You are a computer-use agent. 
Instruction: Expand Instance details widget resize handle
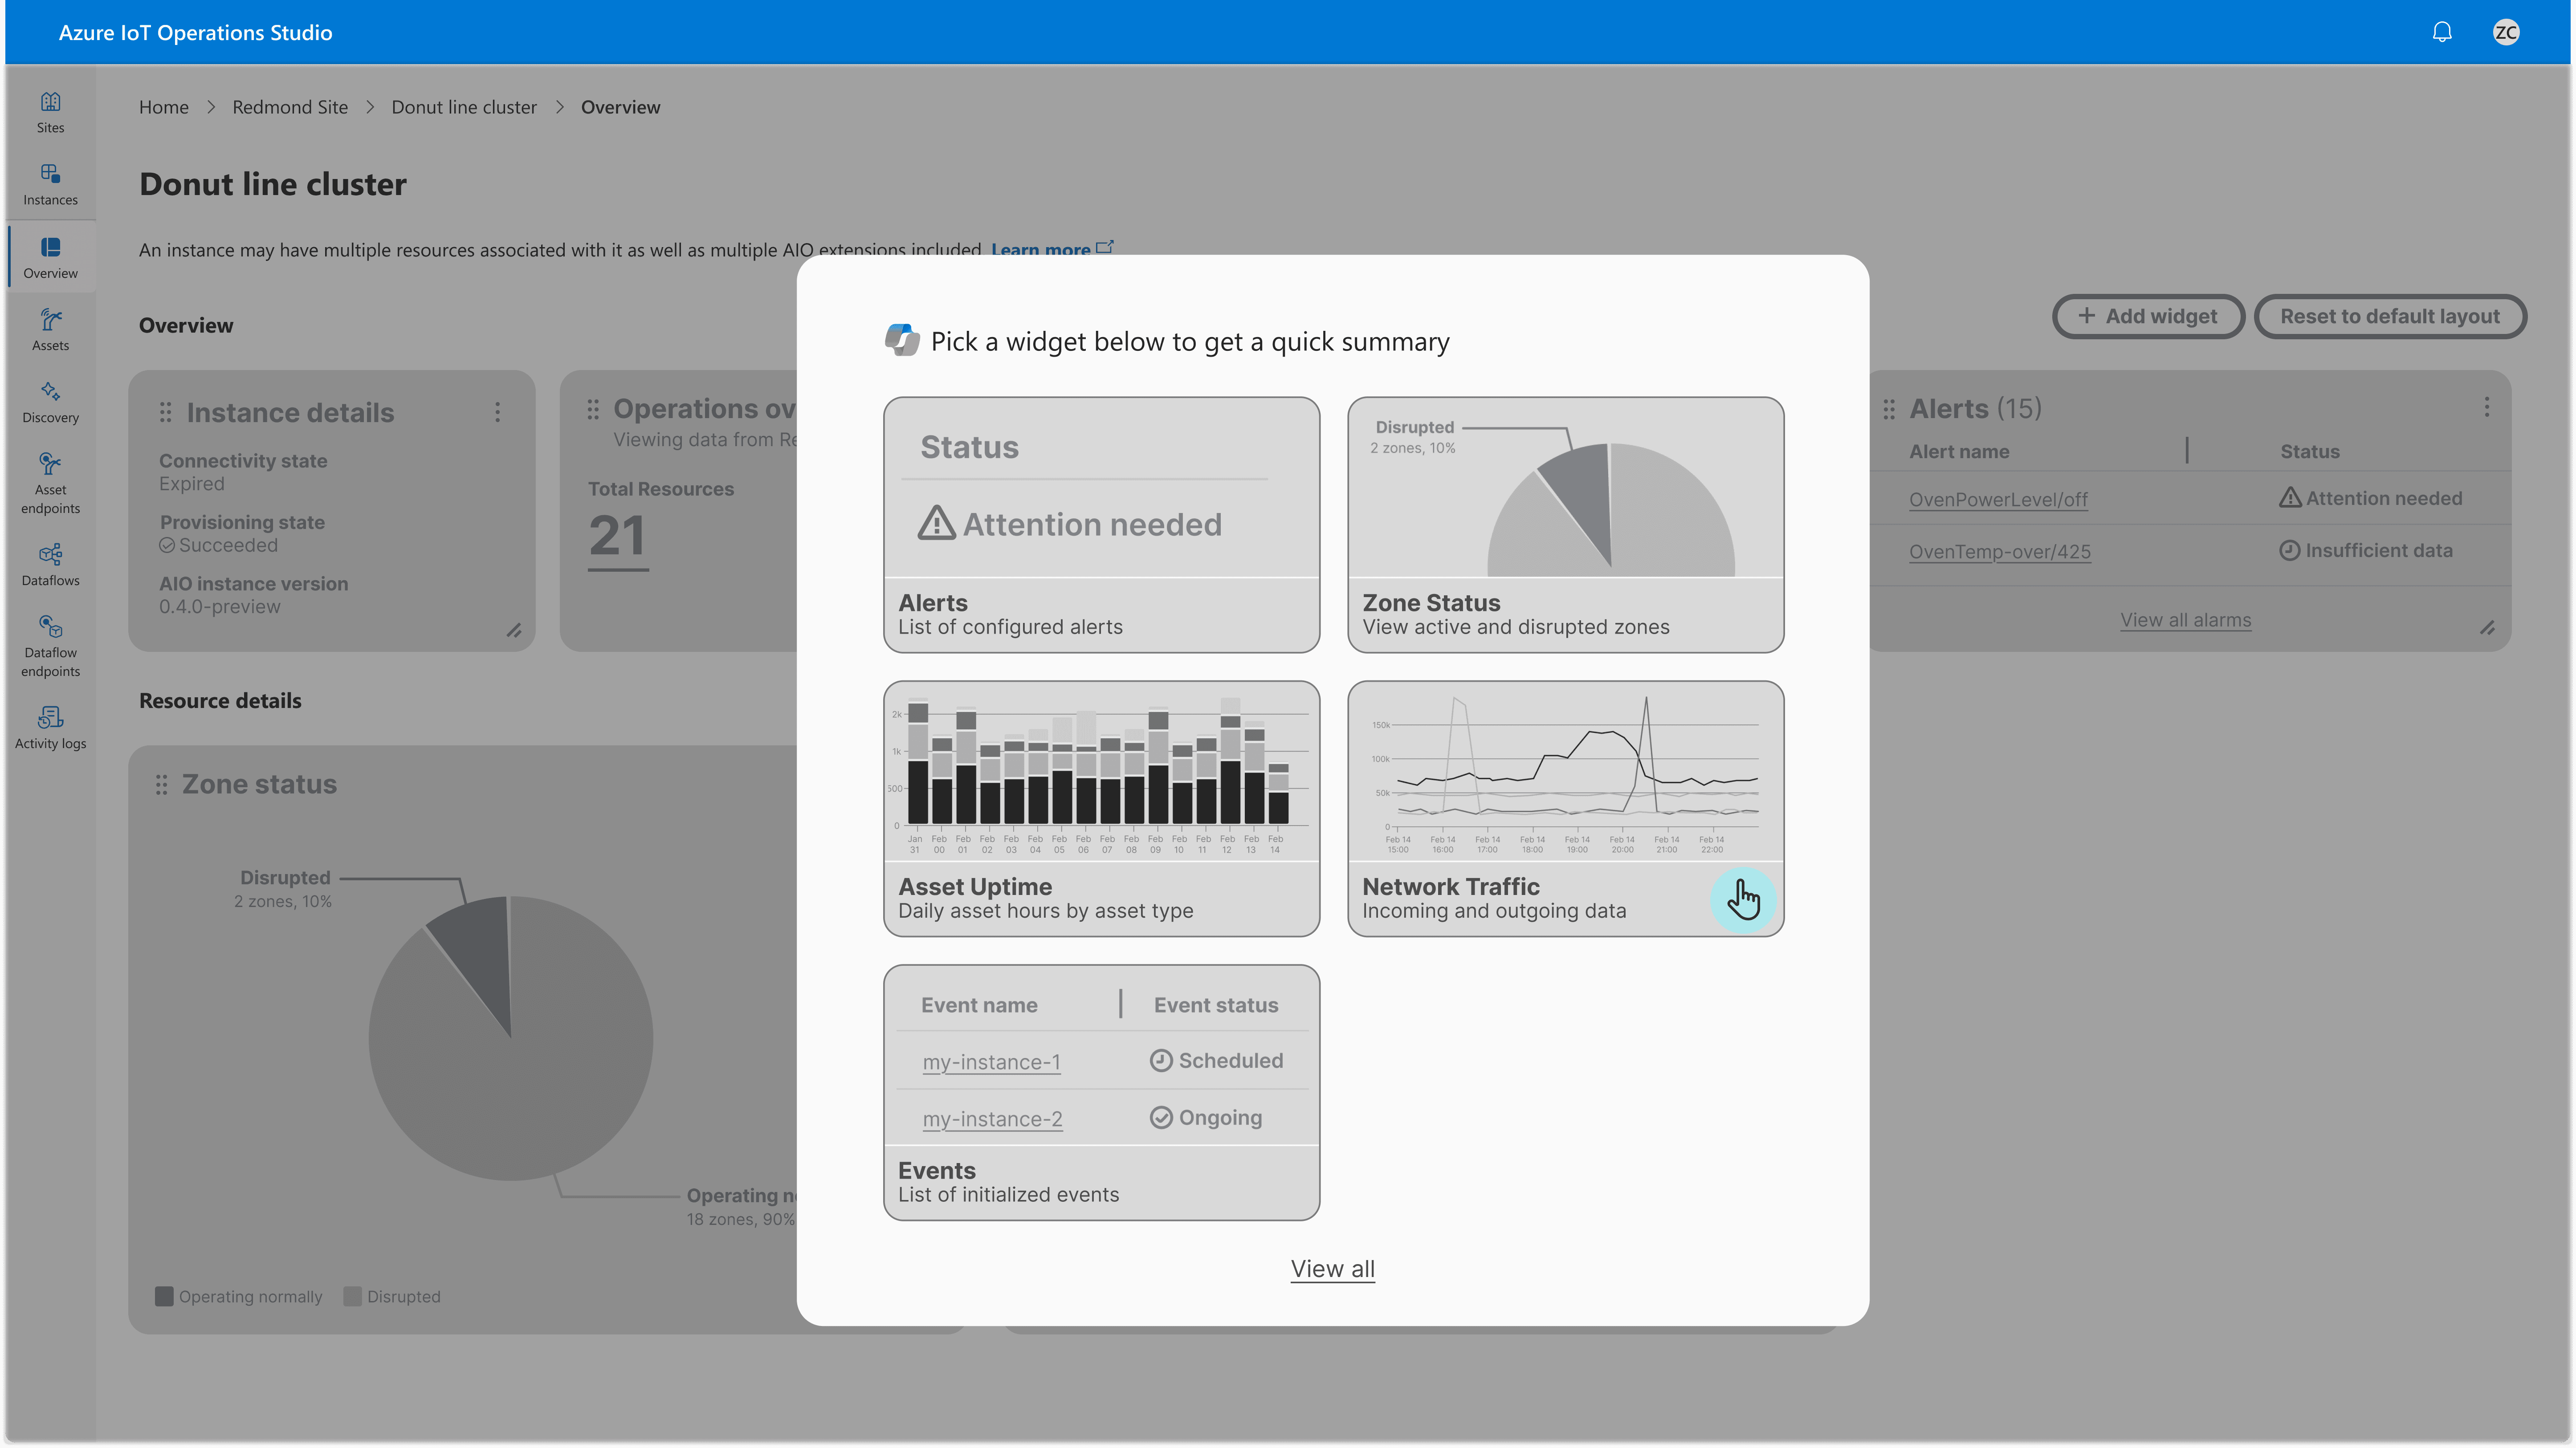[x=514, y=630]
